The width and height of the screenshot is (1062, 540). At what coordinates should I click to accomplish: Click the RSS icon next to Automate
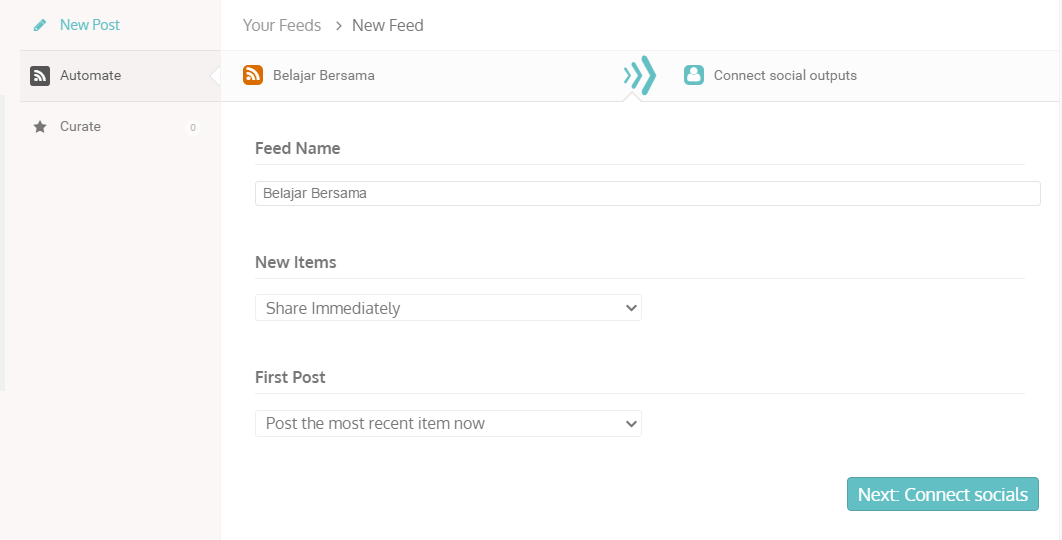[x=40, y=76]
